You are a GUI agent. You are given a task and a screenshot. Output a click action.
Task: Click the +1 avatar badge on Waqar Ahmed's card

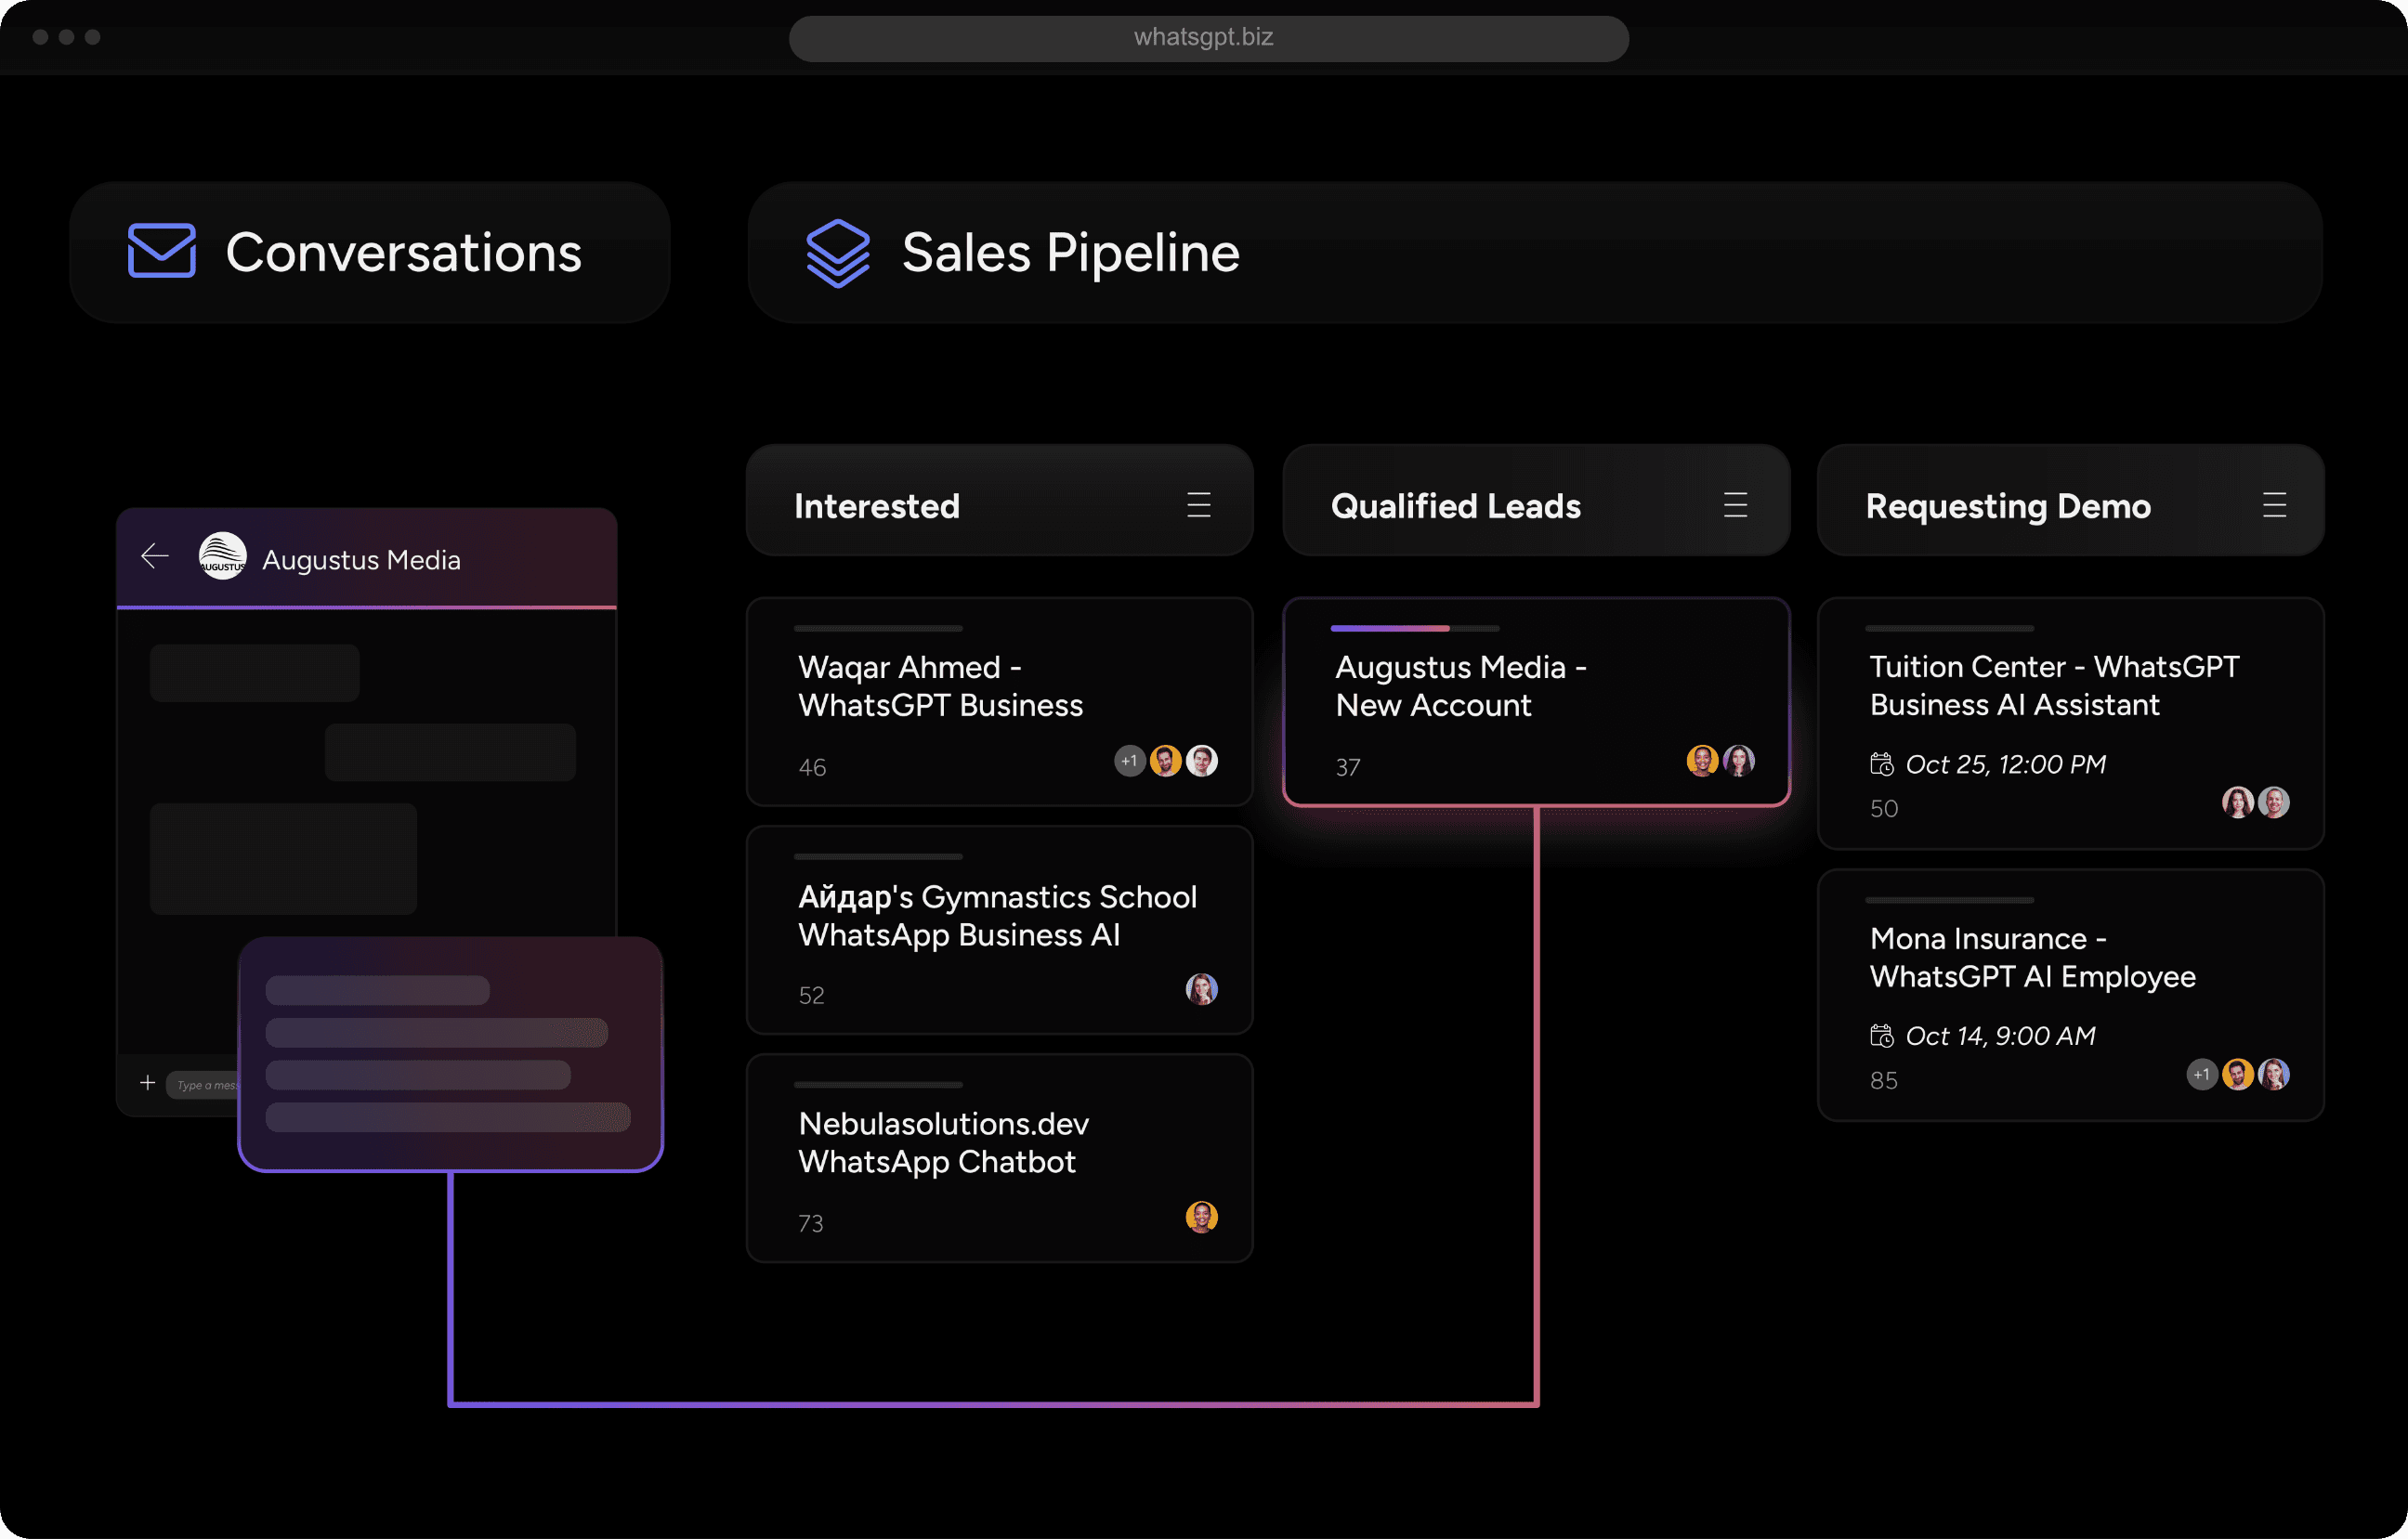click(1130, 761)
